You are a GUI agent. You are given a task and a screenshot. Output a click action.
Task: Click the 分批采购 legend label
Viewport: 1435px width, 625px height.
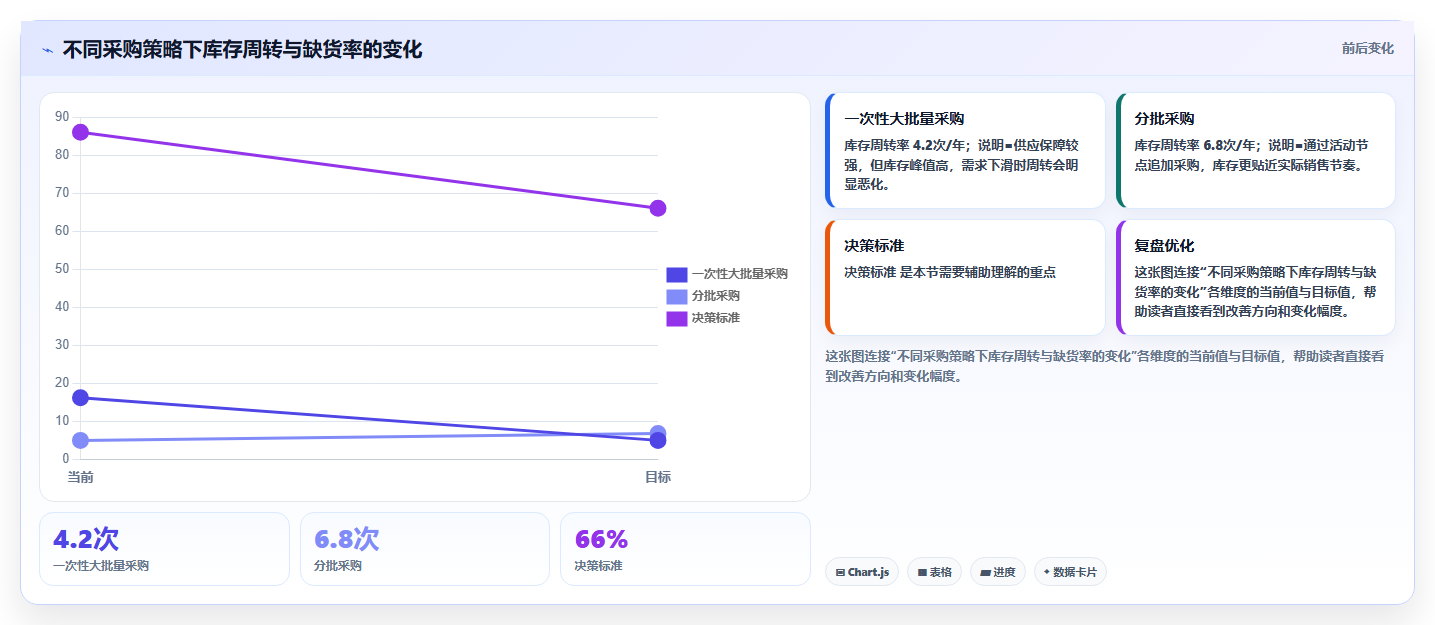click(715, 296)
